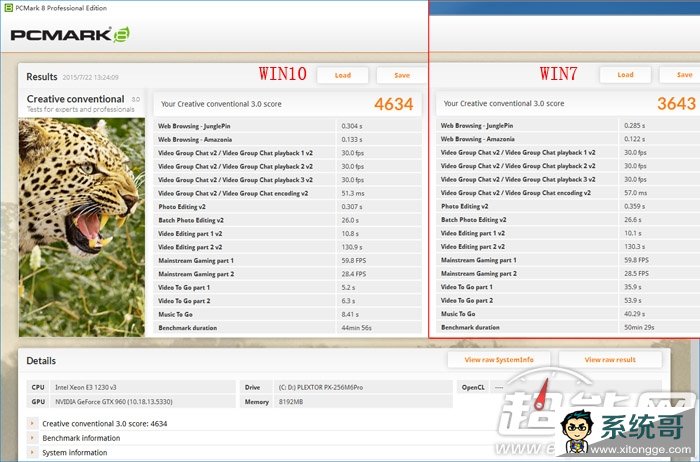
Task: Select Photo Editing v2 row in WIN10
Action: click(x=288, y=207)
